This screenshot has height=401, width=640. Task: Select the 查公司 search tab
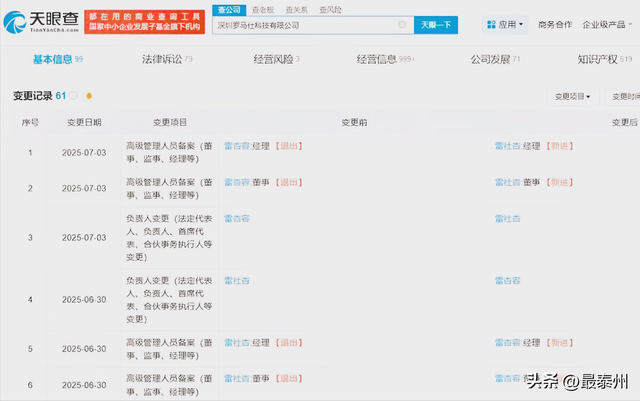click(229, 10)
